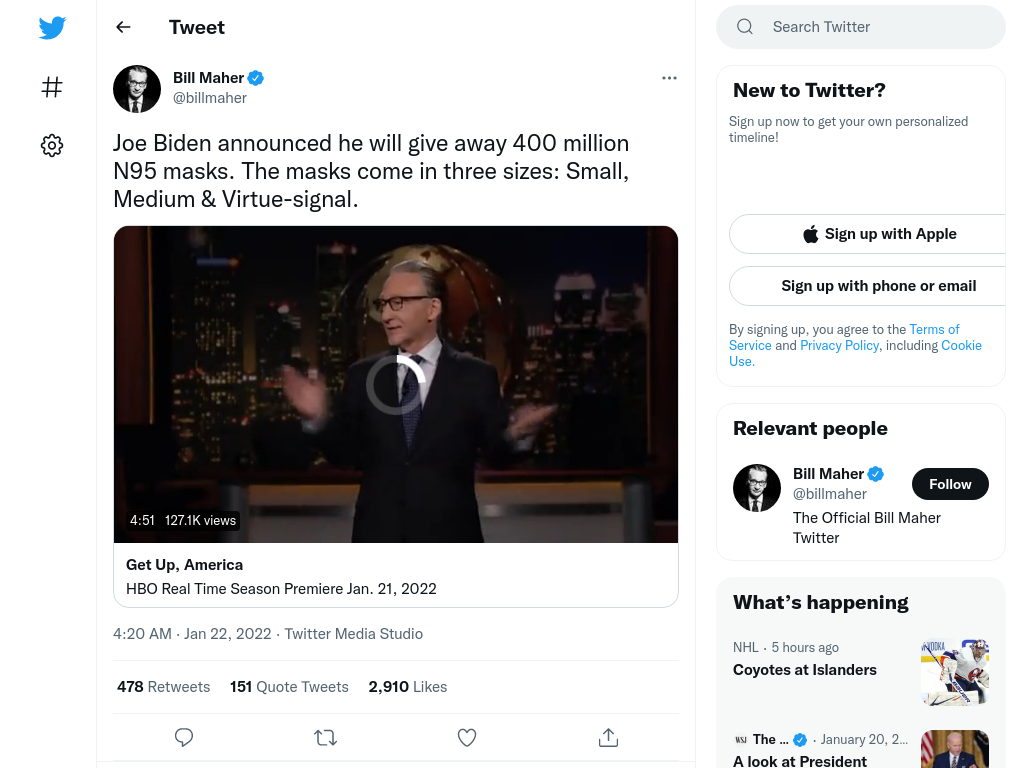View the 2,910 Likes list
This screenshot has width=1024, height=768.
coord(408,686)
